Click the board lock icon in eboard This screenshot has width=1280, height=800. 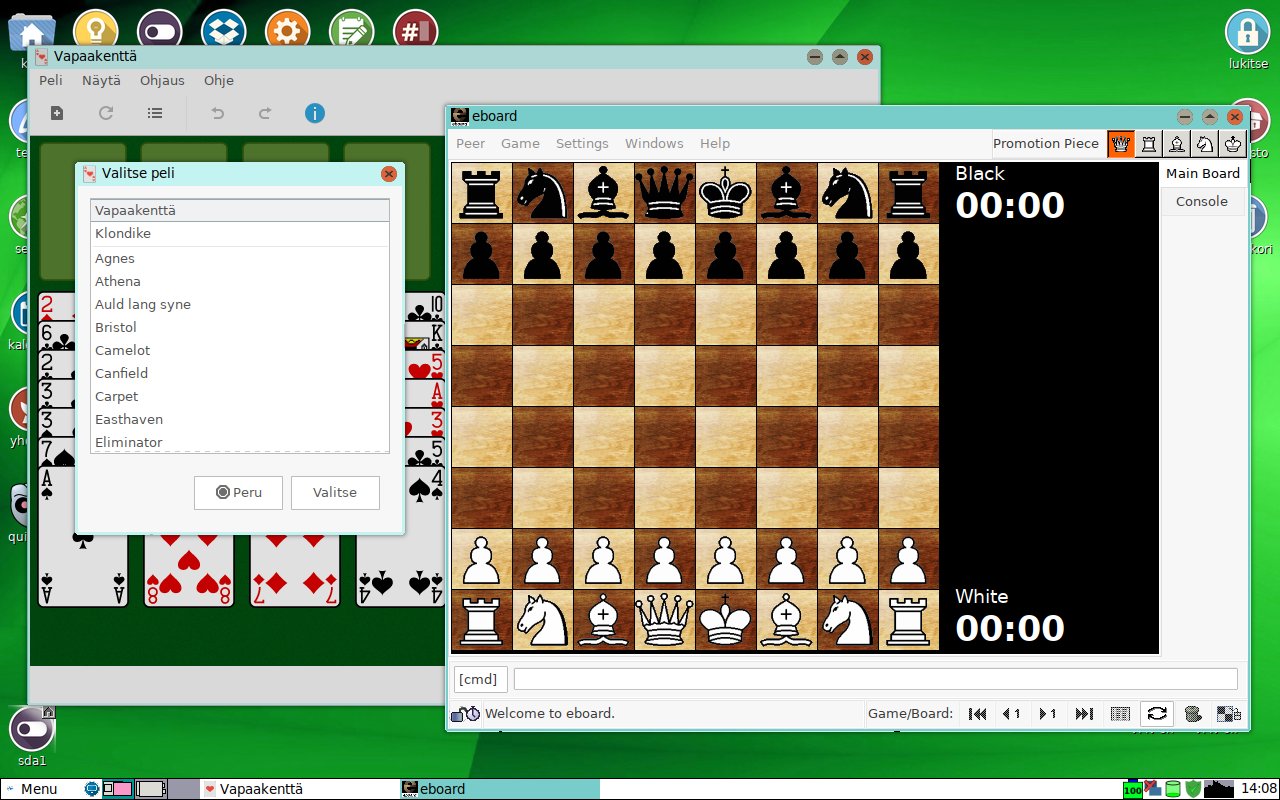pyautogui.click(x=1228, y=713)
